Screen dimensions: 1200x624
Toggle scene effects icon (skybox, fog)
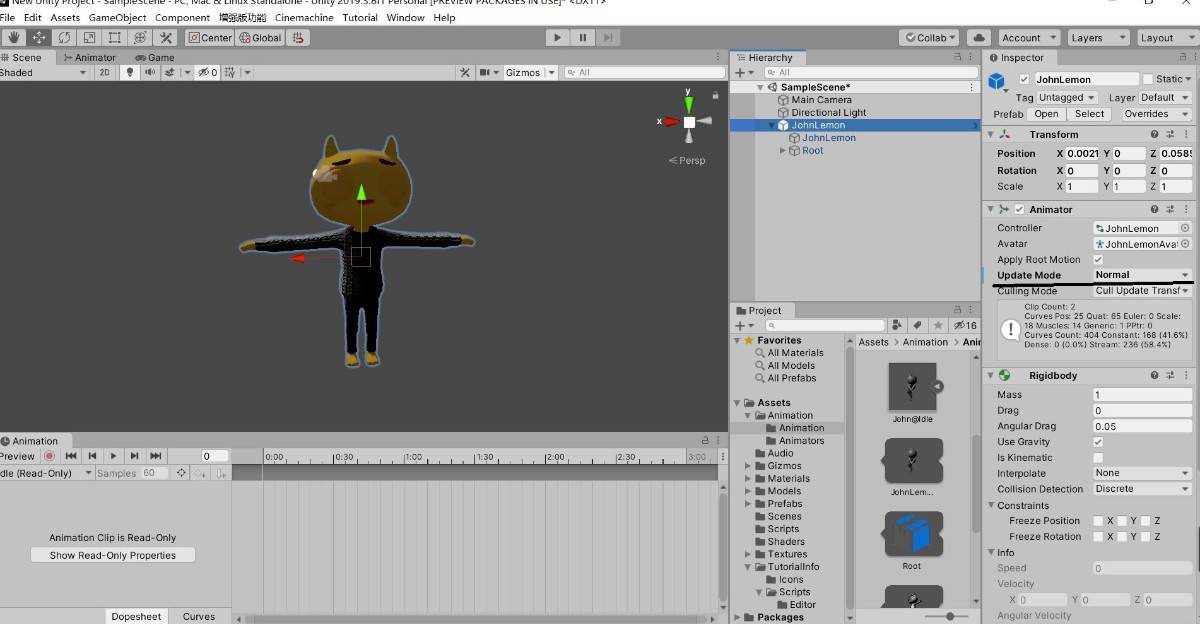point(170,72)
